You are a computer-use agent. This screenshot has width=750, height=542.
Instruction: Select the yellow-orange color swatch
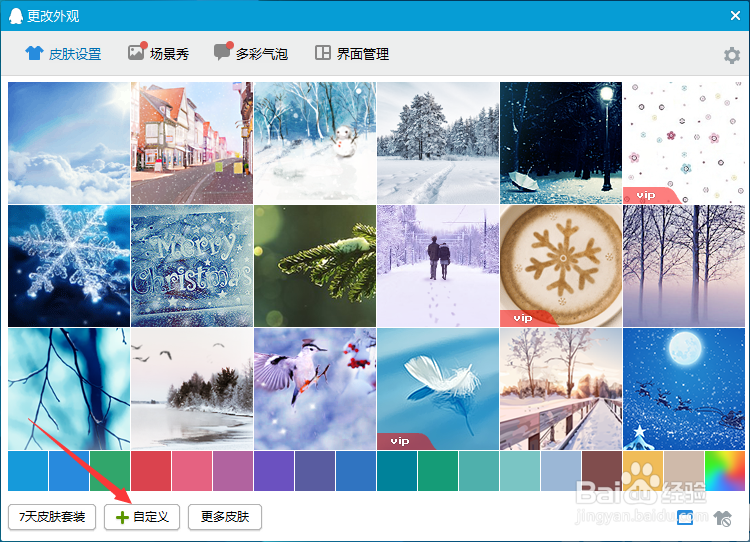(642, 471)
